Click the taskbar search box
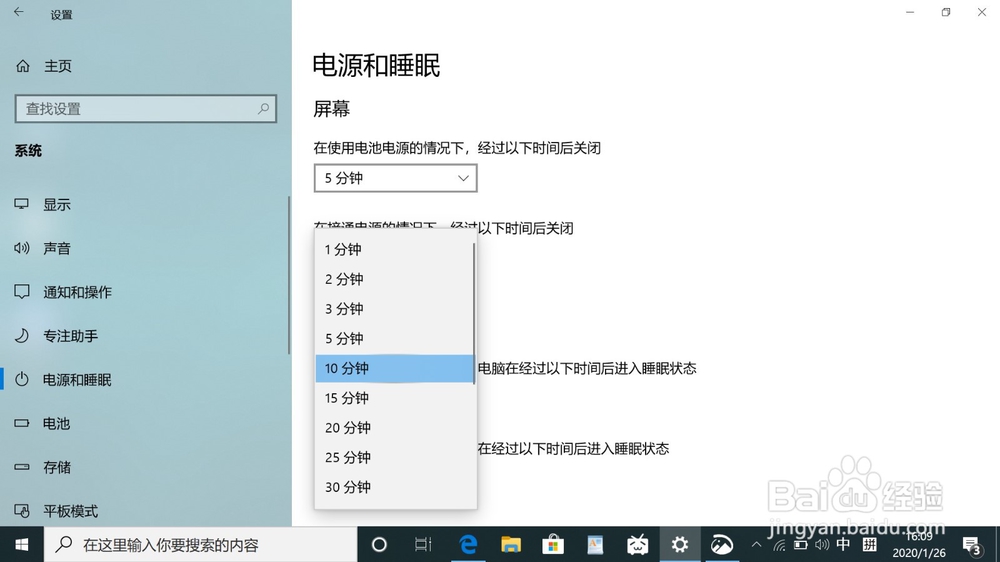Image resolution: width=1000 pixels, height=562 pixels. coord(200,545)
